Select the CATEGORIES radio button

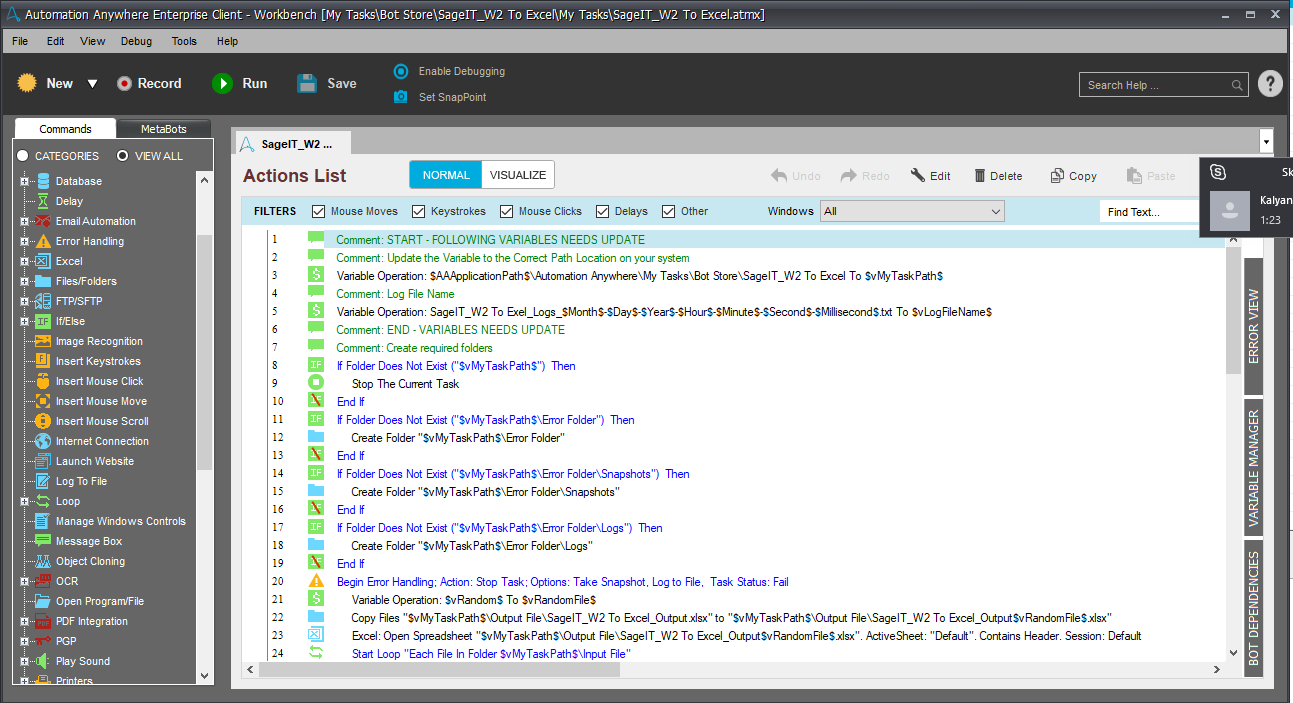tap(23, 156)
